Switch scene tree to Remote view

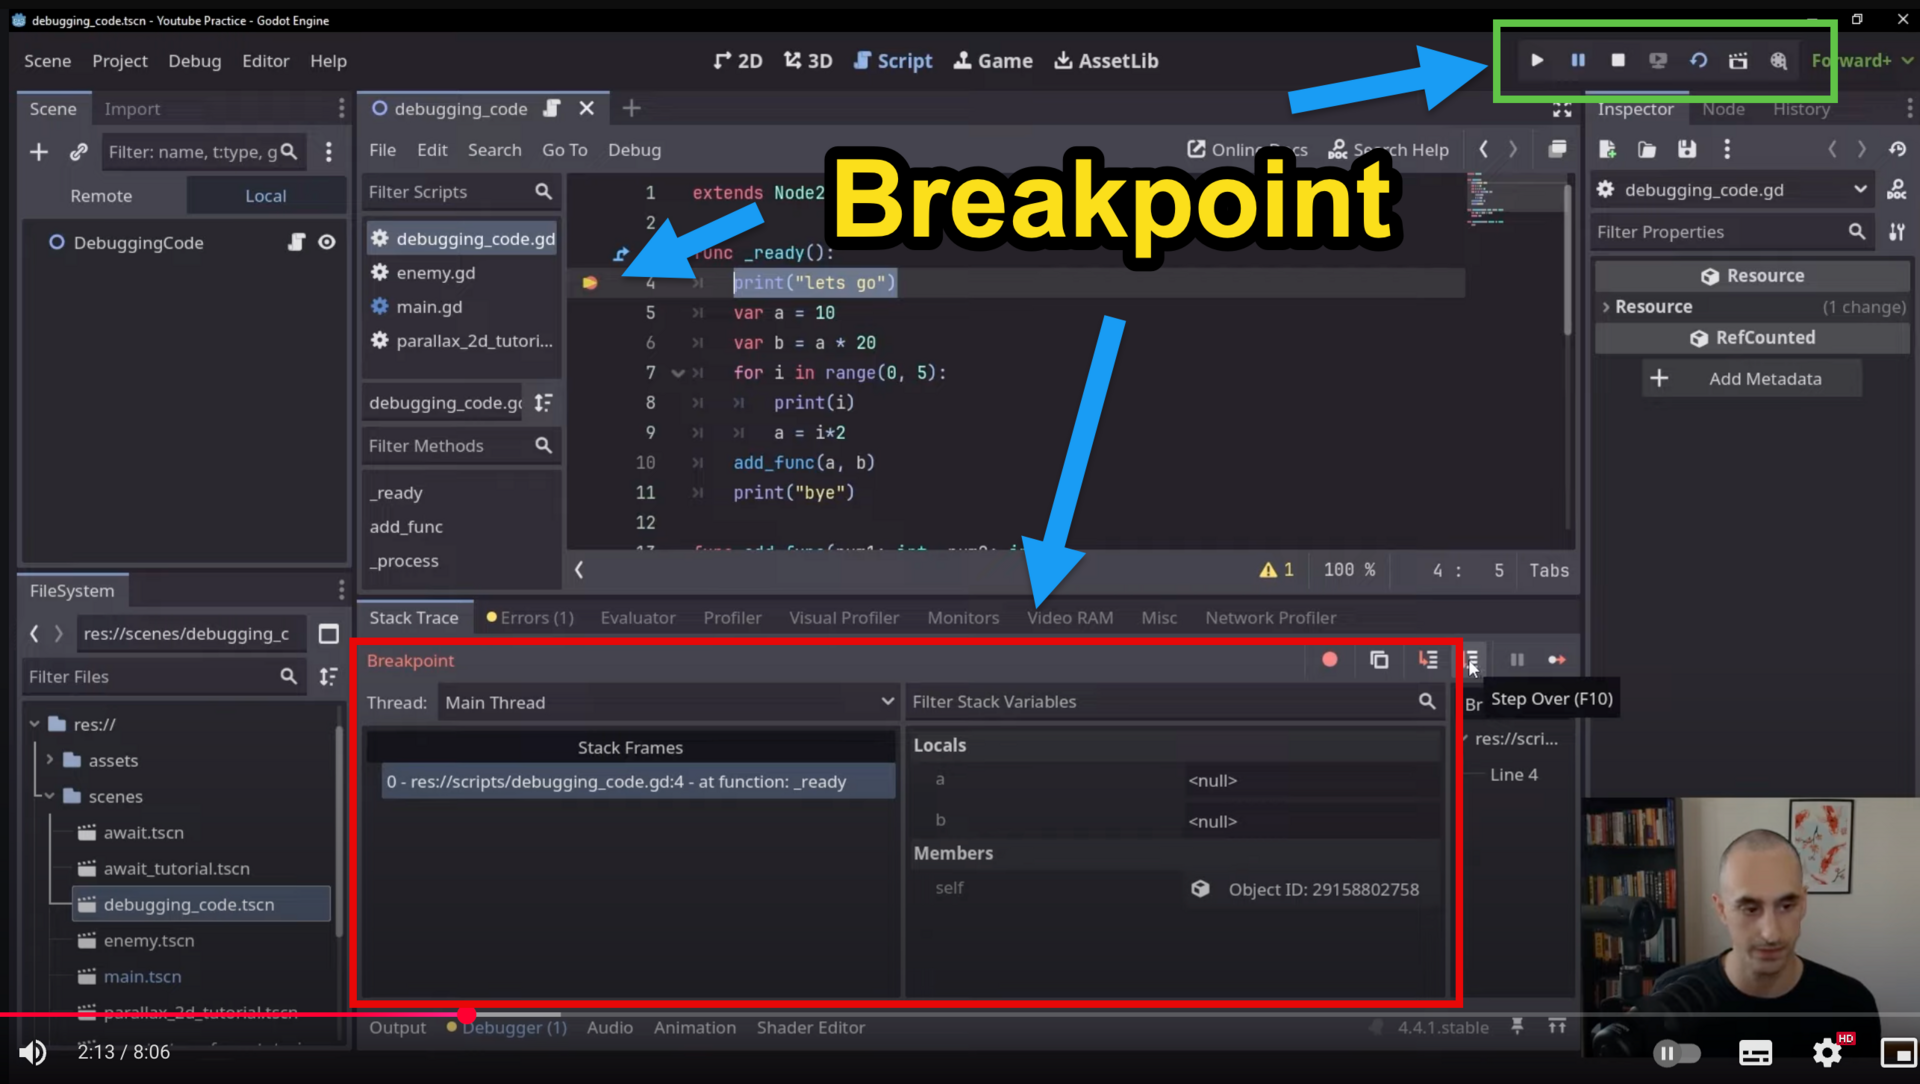tap(101, 196)
